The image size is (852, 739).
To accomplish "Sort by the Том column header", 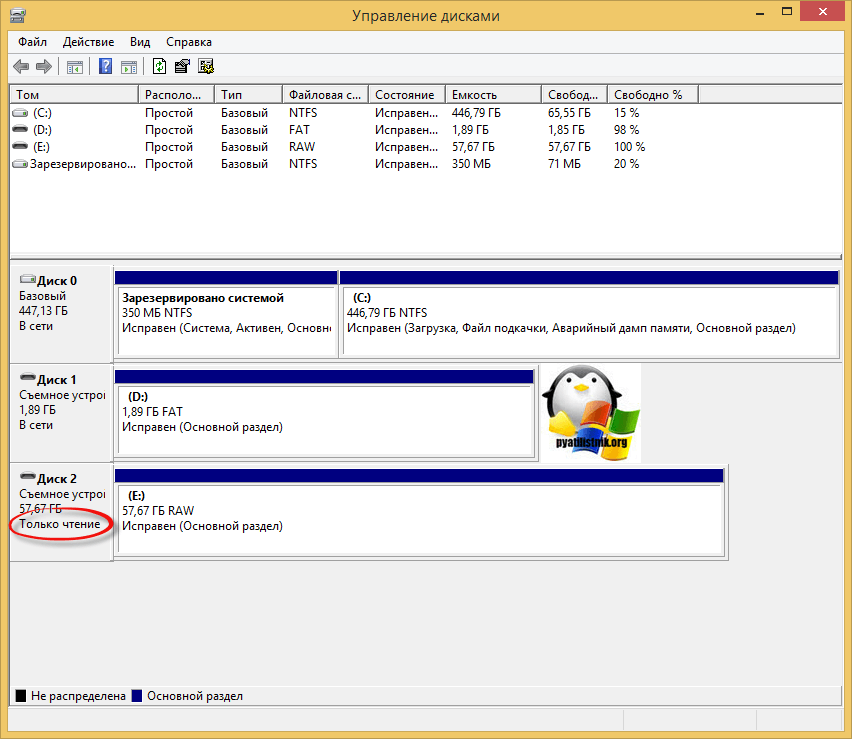I will click(73, 94).
